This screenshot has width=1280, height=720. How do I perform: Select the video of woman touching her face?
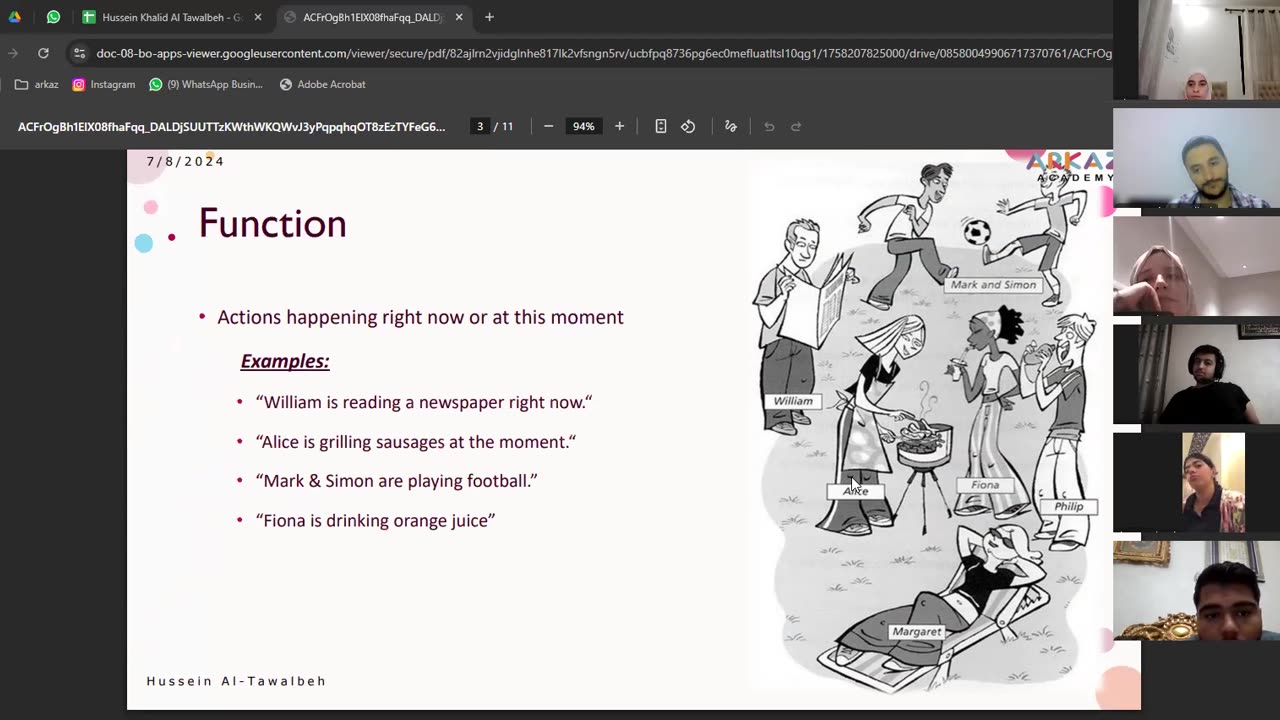coord(1196,266)
